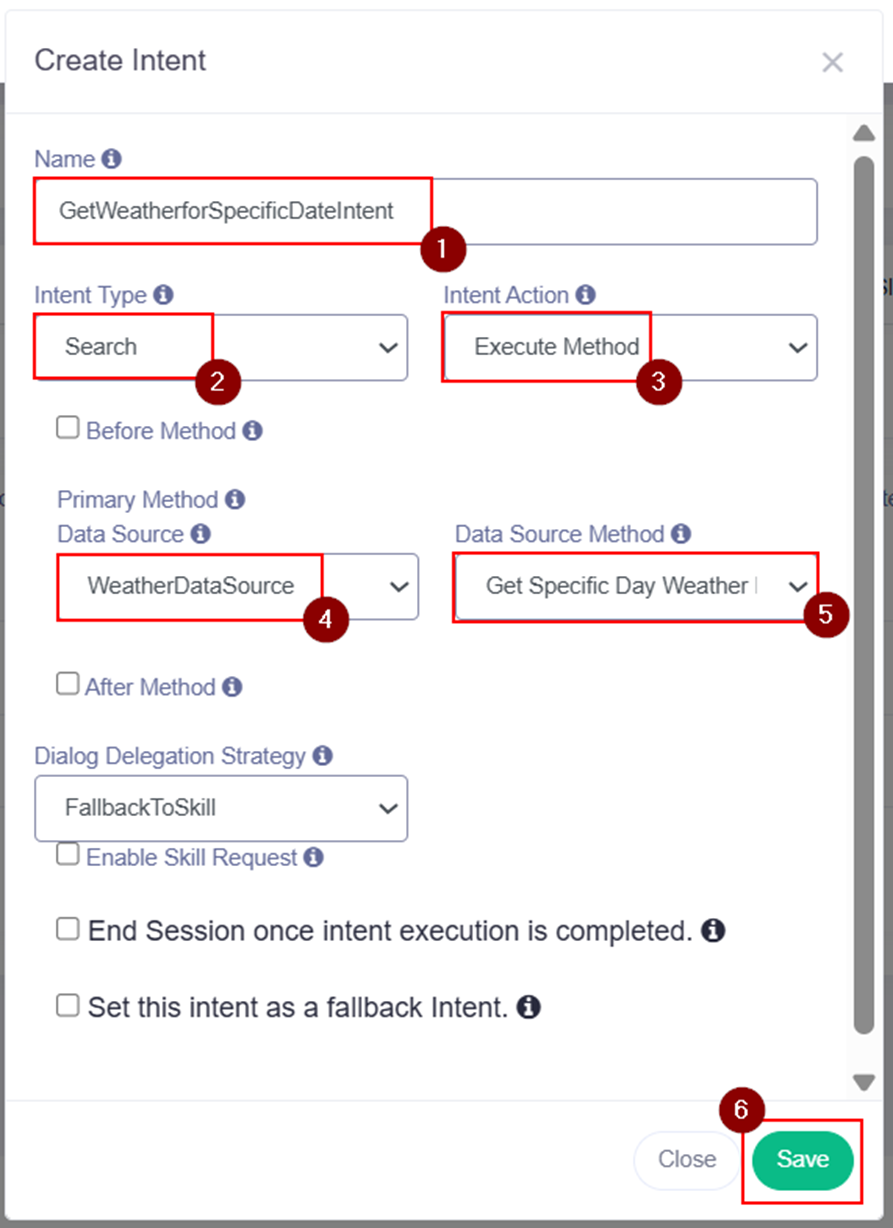This screenshot has width=893, height=1228.
Task: Expand the Intent Action Execute Method dropdown
Action: 630,347
